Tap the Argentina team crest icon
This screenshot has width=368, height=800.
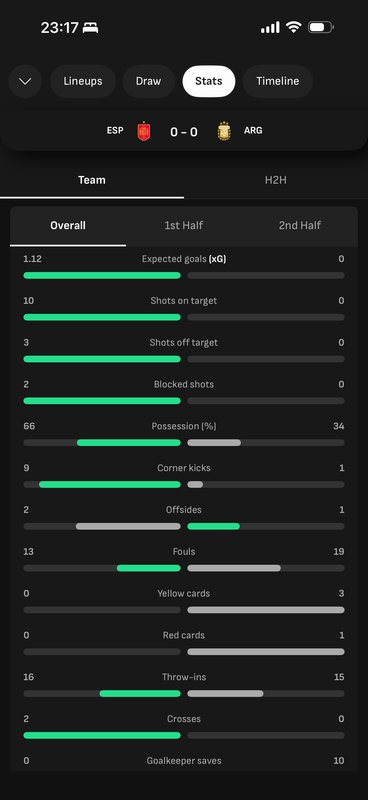coord(224,131)
